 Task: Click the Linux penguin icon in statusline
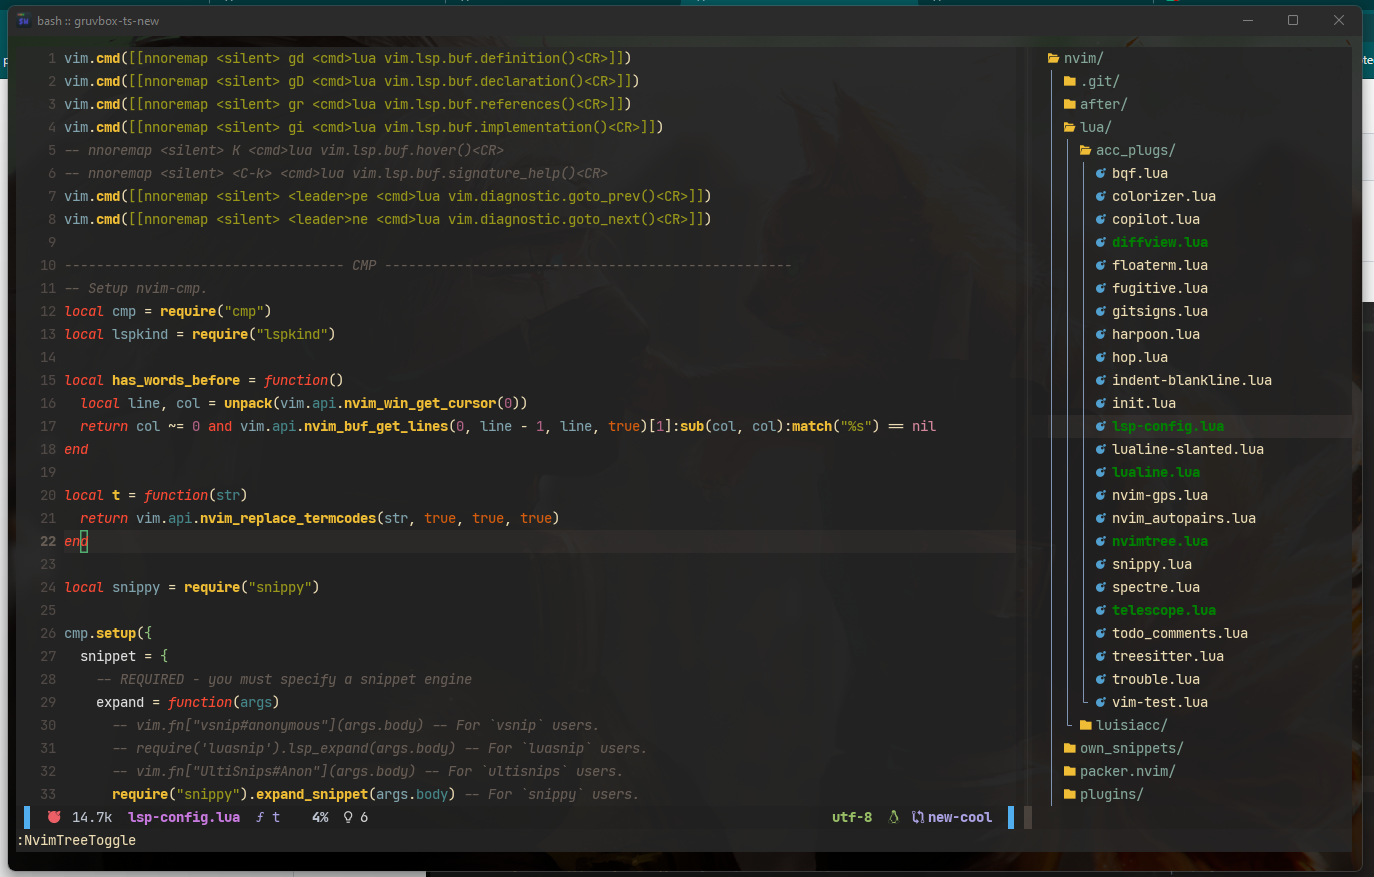click(893, 817)
